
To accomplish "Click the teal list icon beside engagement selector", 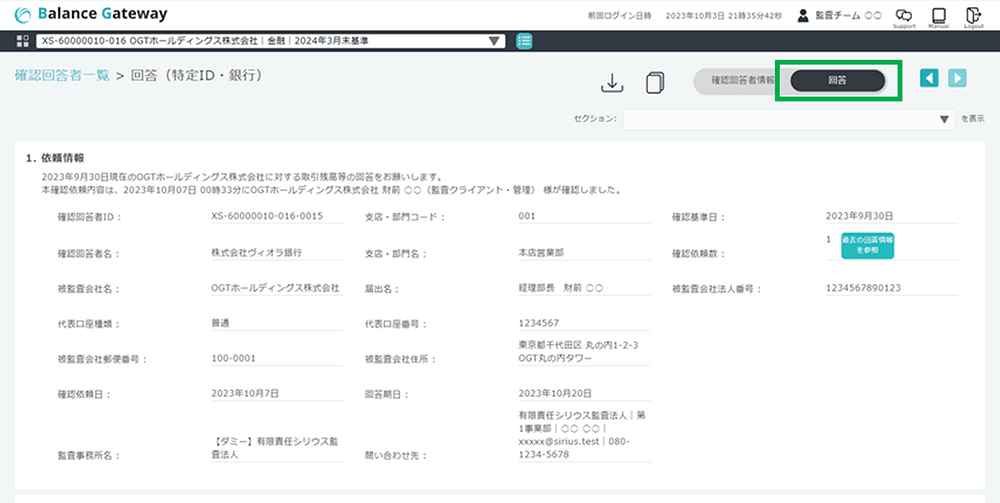I will pos(524,41).
